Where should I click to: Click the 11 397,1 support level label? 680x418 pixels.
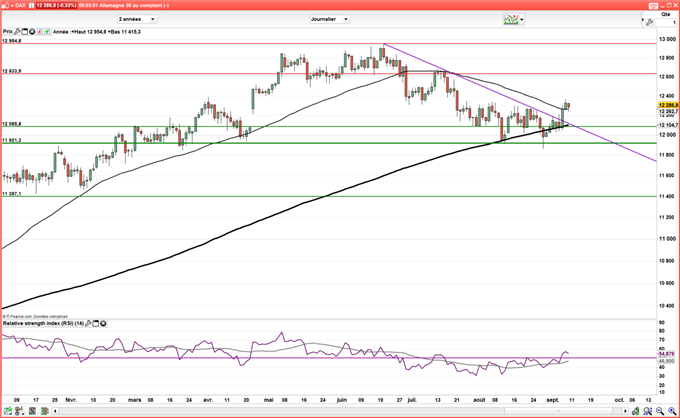tap(12, 194)
